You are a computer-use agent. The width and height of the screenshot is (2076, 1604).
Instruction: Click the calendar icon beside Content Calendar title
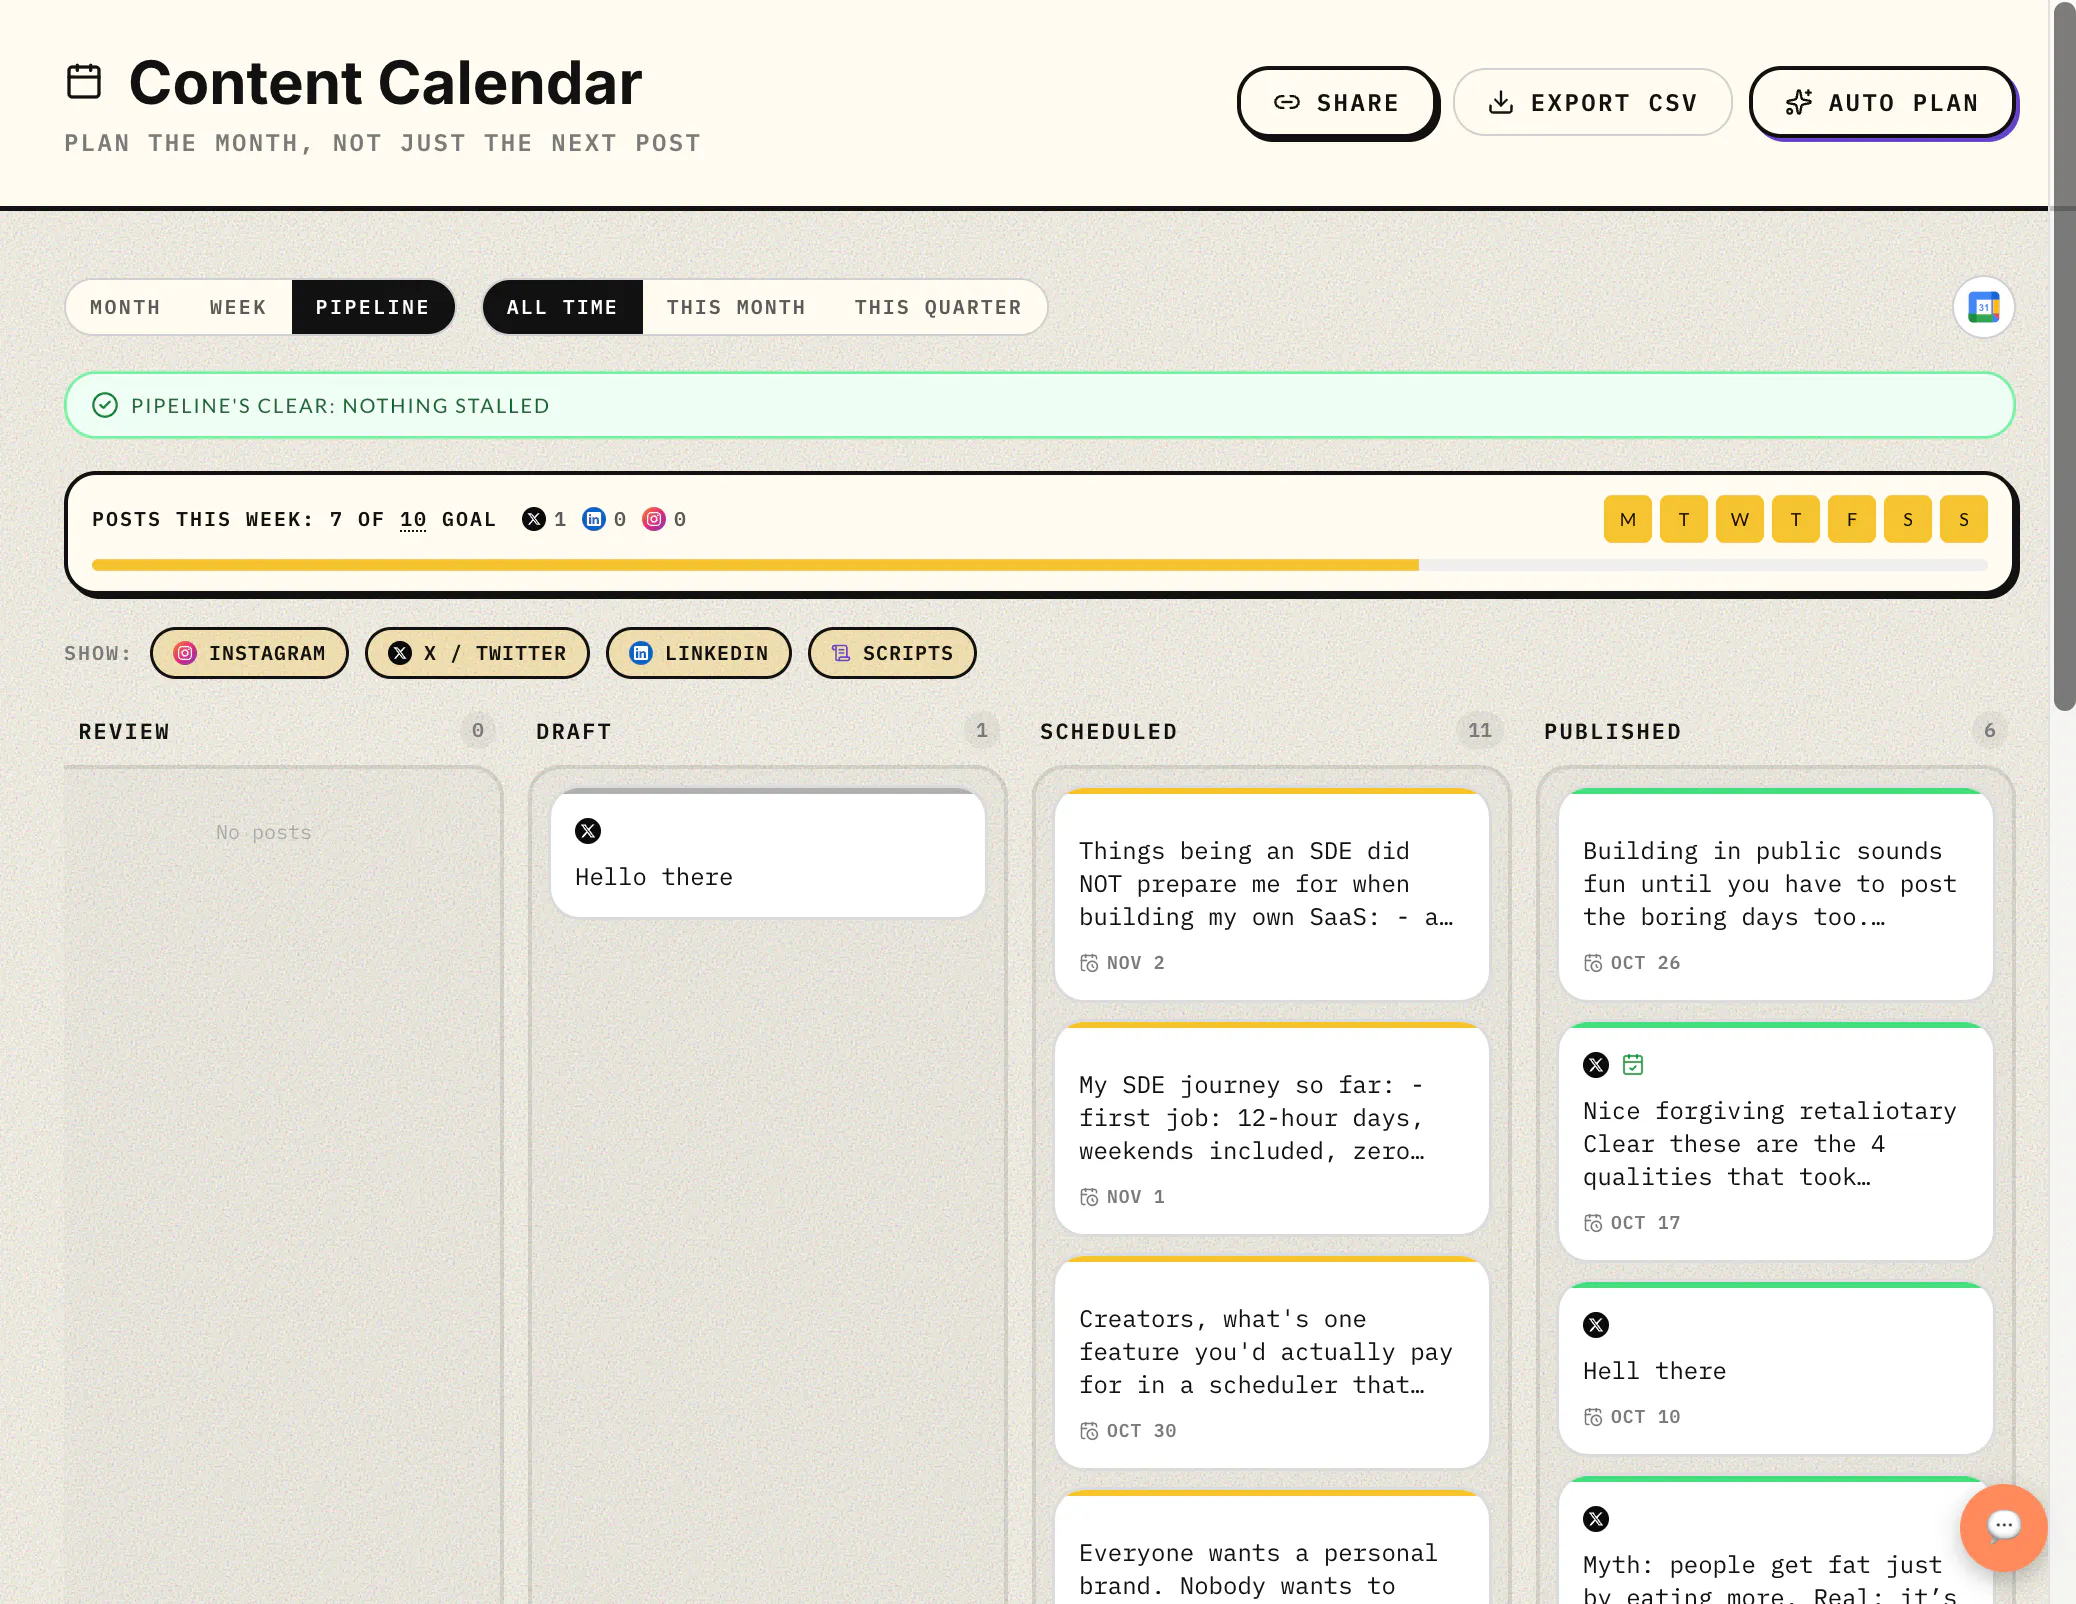pos(84,82)
